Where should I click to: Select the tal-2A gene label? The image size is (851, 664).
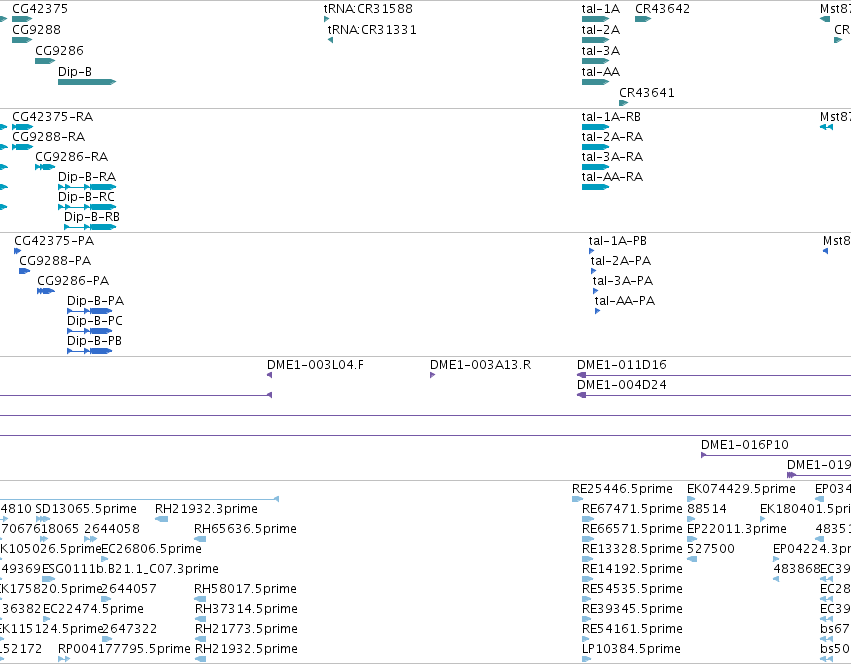tap(600, 29)
